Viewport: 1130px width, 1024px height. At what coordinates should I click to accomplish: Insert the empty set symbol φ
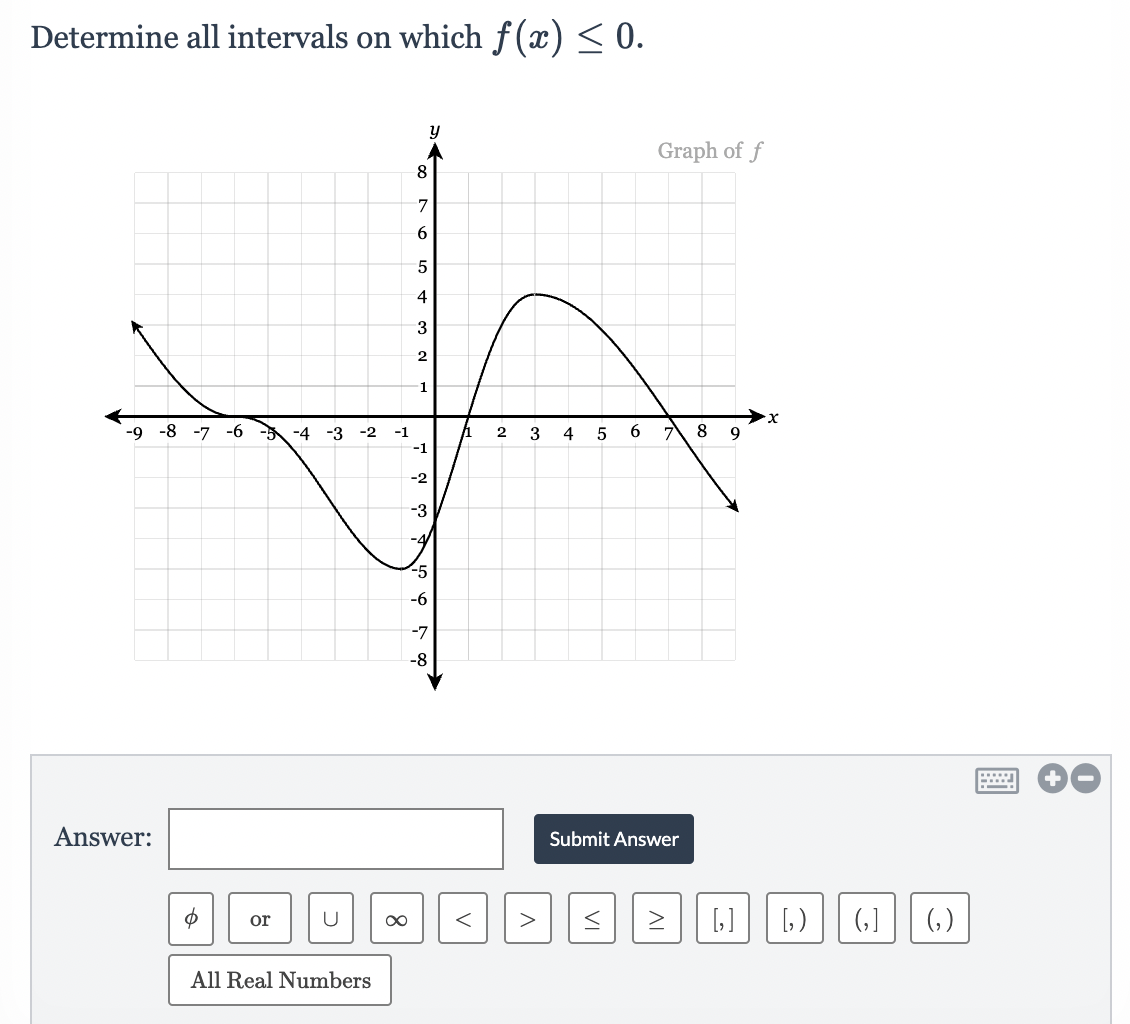coord(193,918)
